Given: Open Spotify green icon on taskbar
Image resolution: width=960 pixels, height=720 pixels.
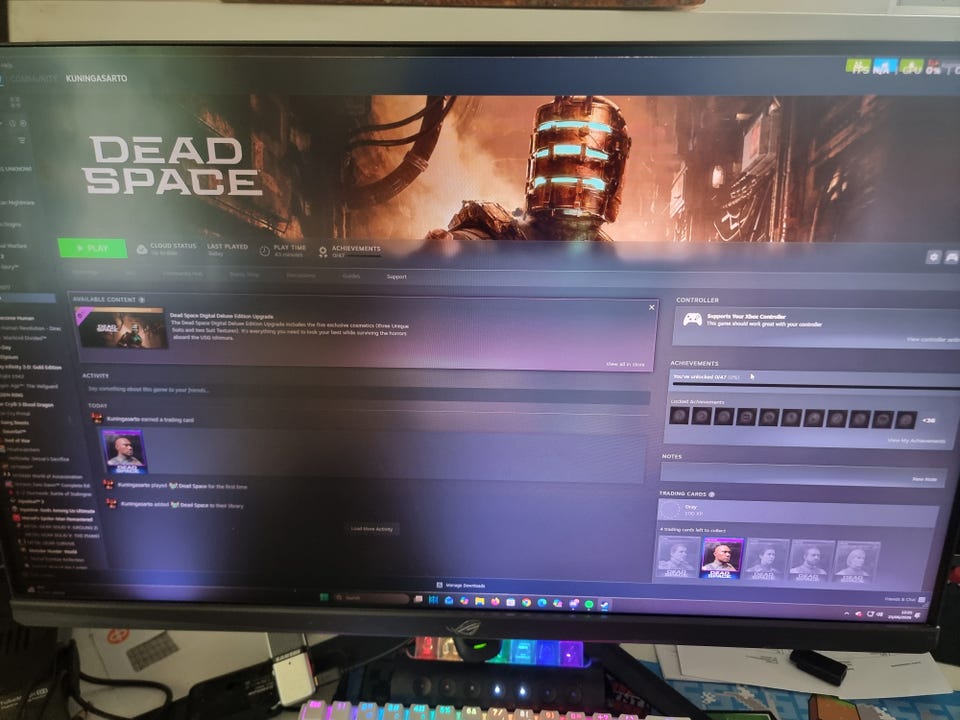Looking at the screenshot, I should point(588,604).
